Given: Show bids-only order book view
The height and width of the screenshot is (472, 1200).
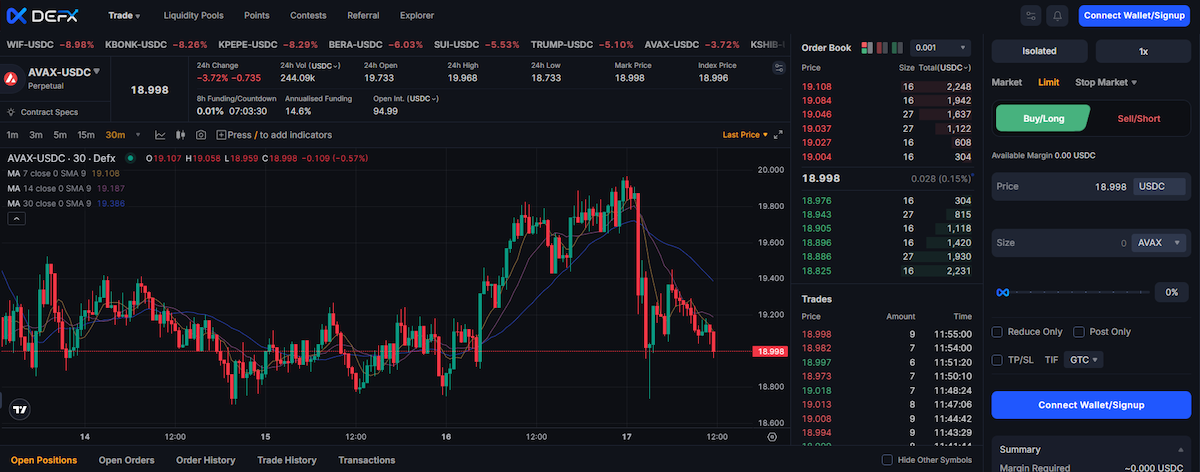Looking at the screenshot, I should 895,47.
